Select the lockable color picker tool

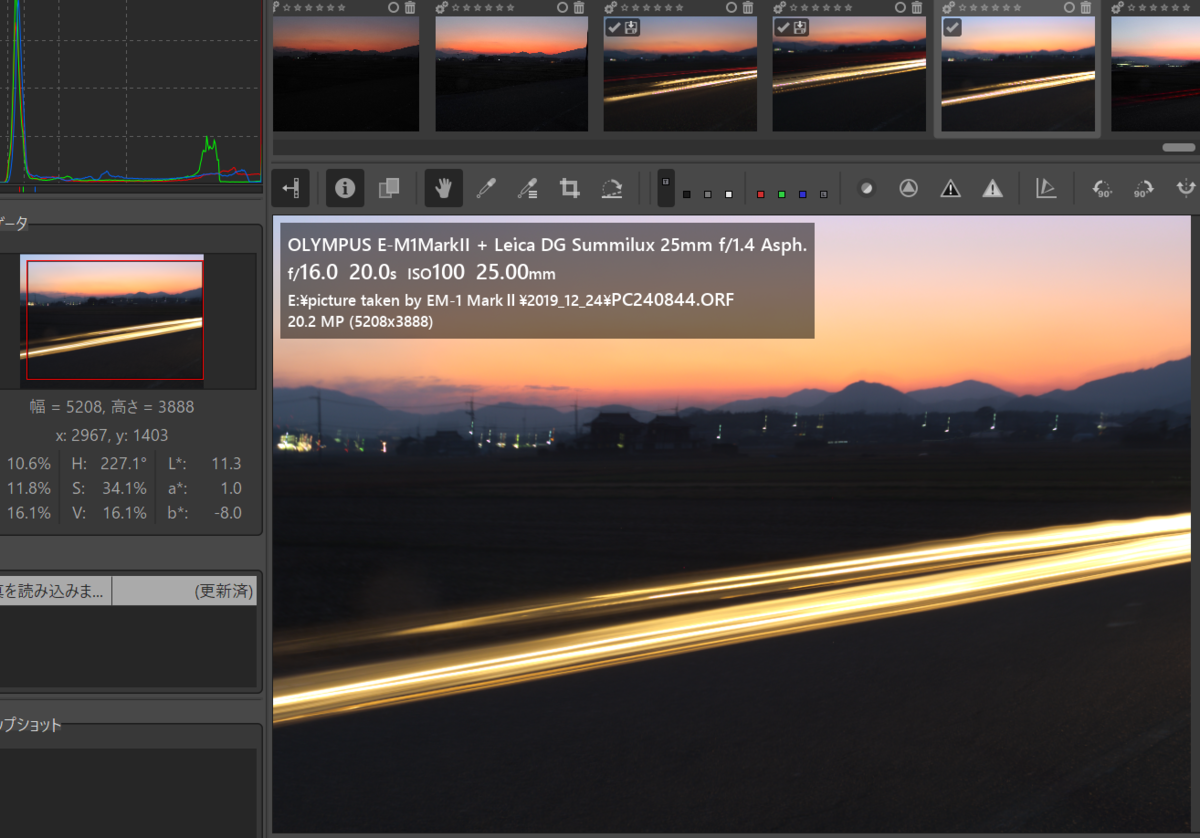528,188
